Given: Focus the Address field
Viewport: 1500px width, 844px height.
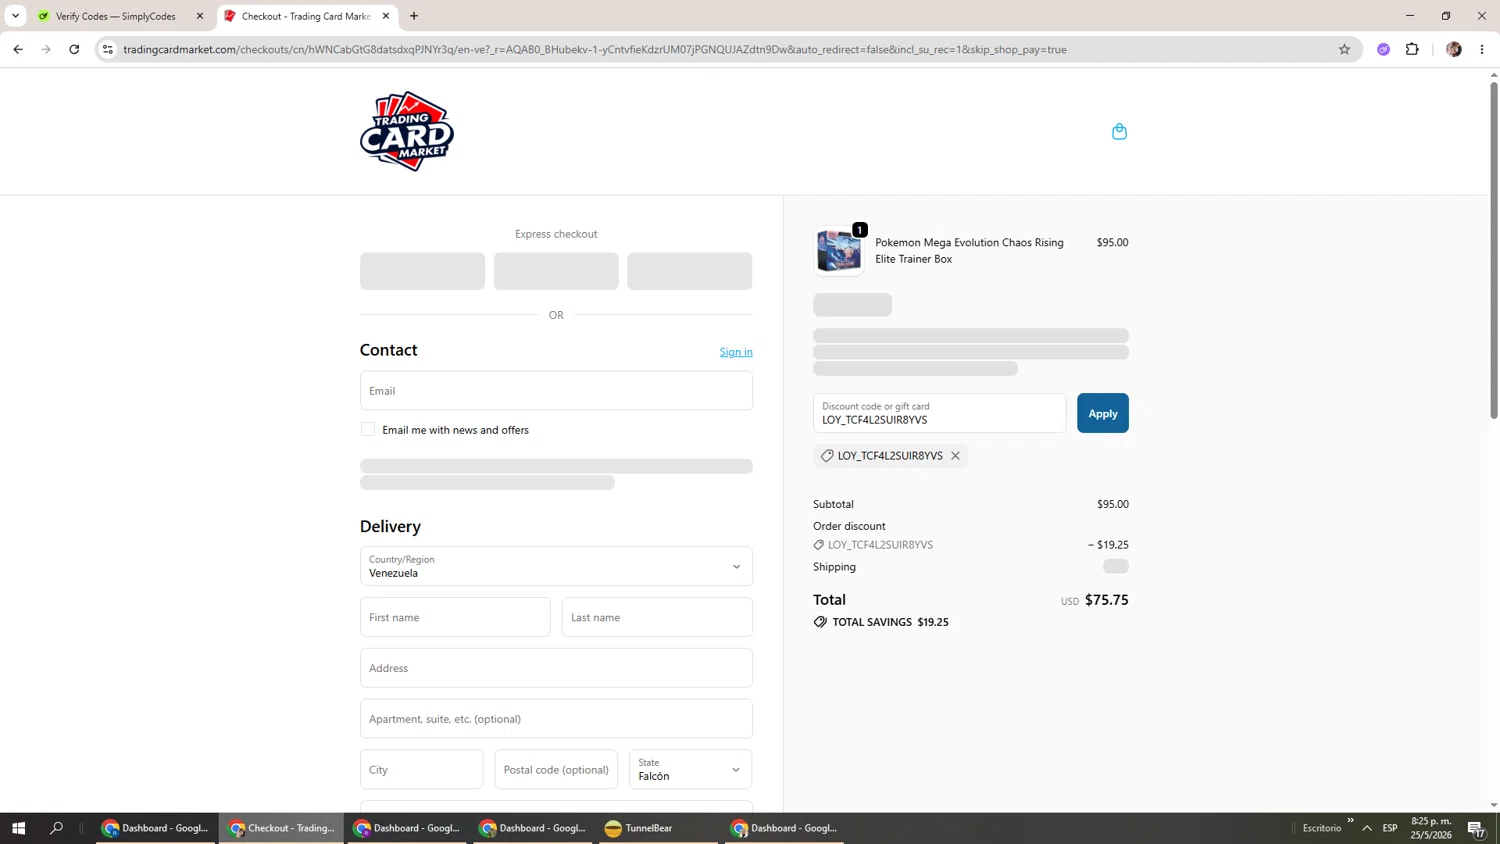Looking at the screenshot, I should 556,668.
